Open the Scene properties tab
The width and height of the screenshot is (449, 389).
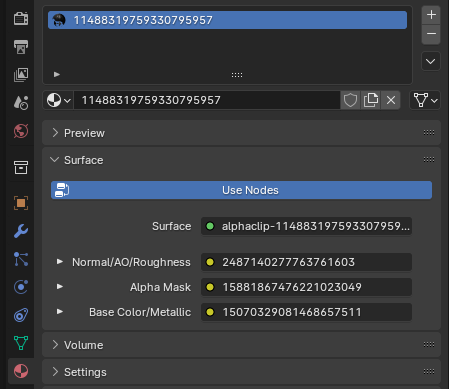point(21,103)
